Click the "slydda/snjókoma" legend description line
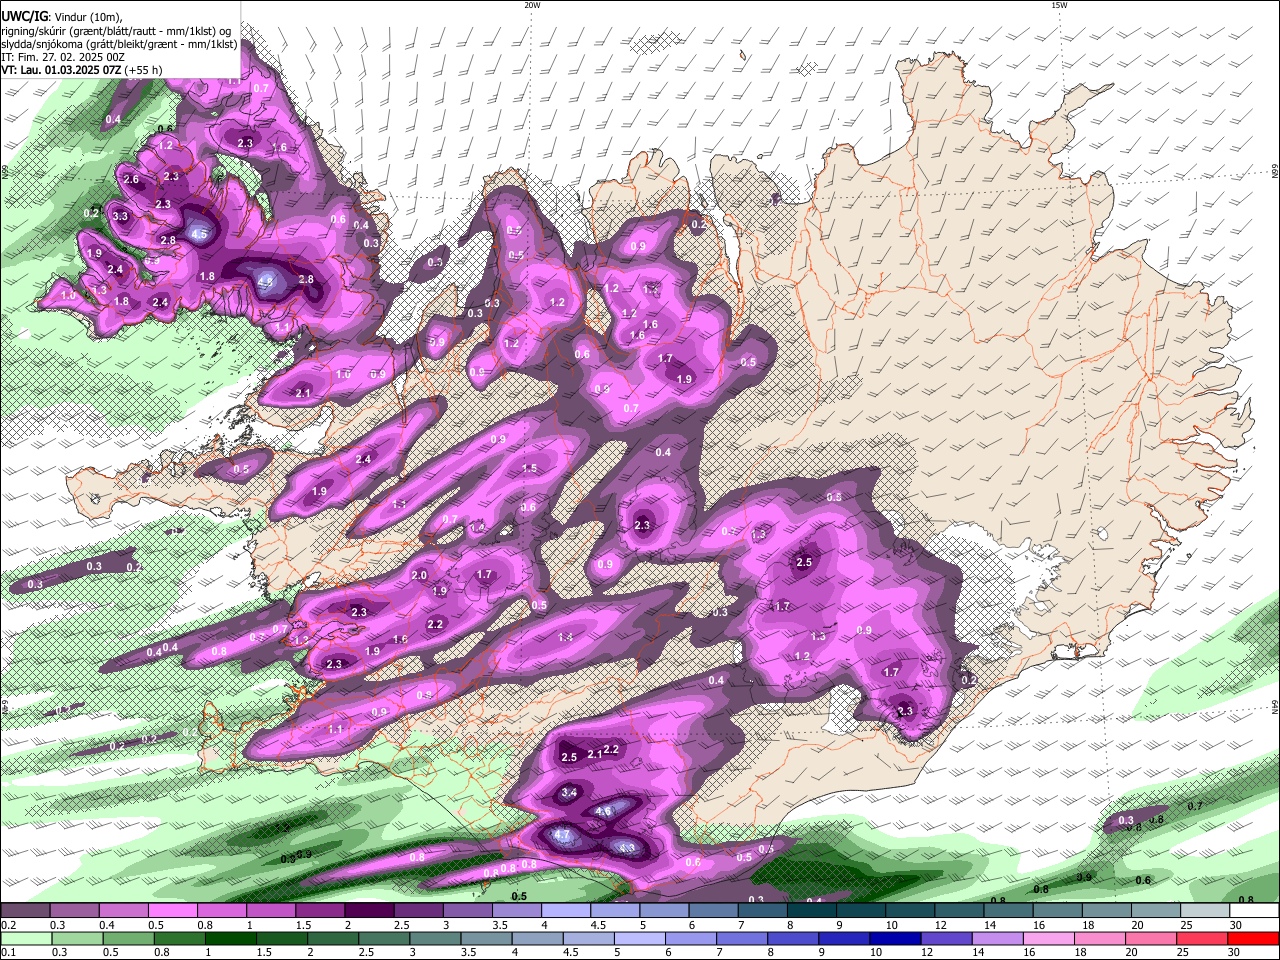This screenshot has width=1280, height=960. 119,43
